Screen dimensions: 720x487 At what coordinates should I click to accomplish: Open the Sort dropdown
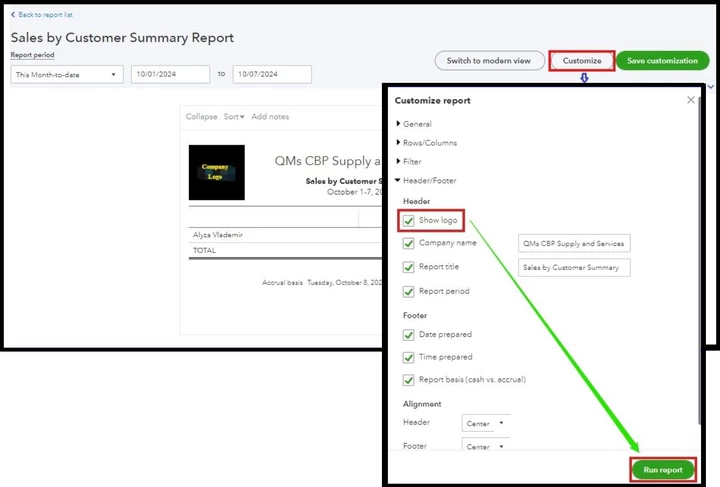click(x=234, y=117)
